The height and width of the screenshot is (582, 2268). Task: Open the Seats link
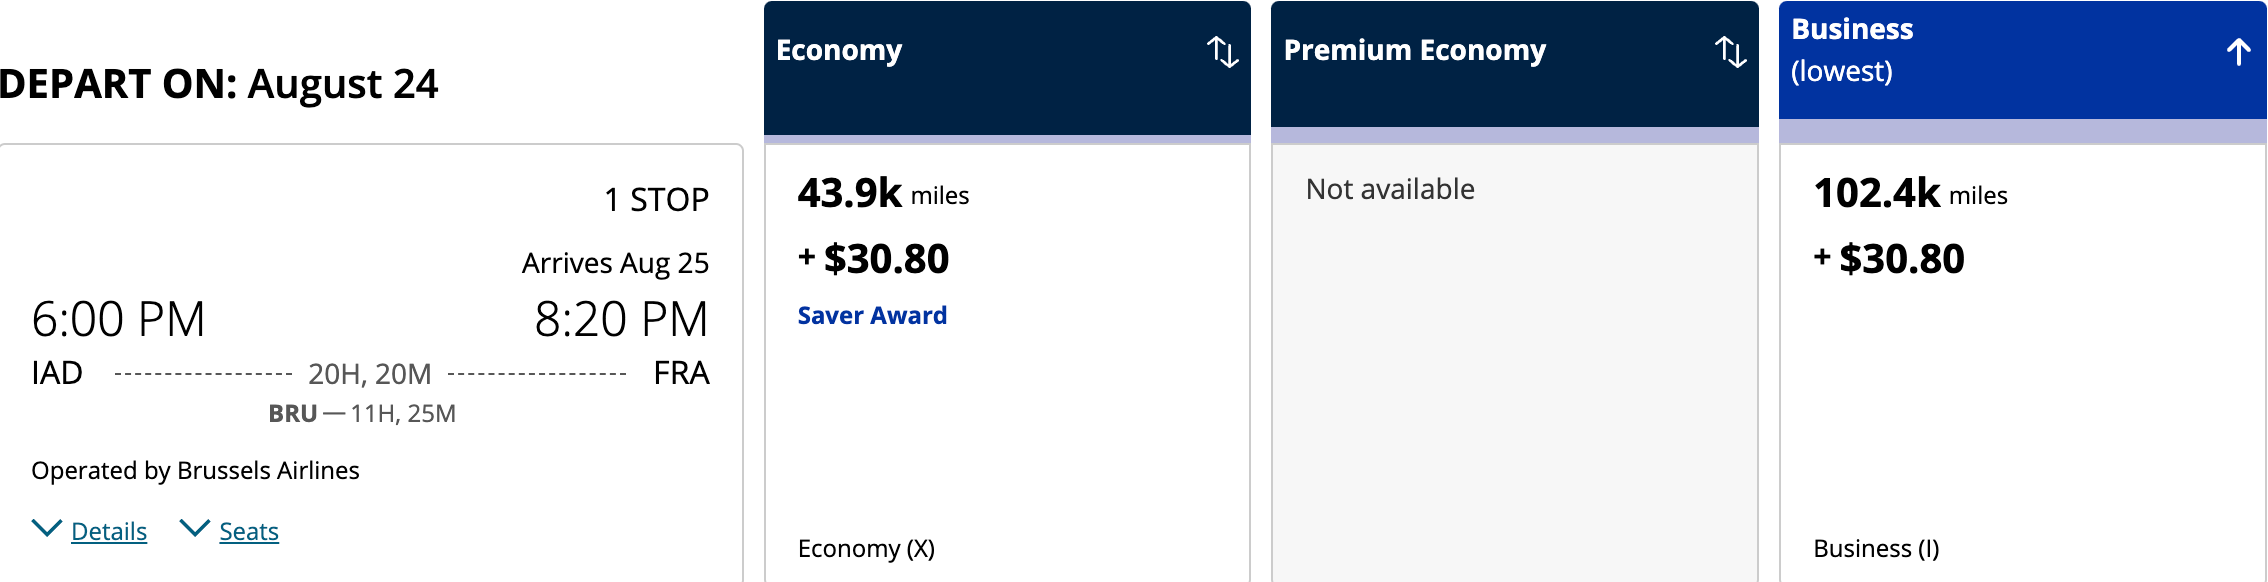pyautogui.click(x=249, y=531)
